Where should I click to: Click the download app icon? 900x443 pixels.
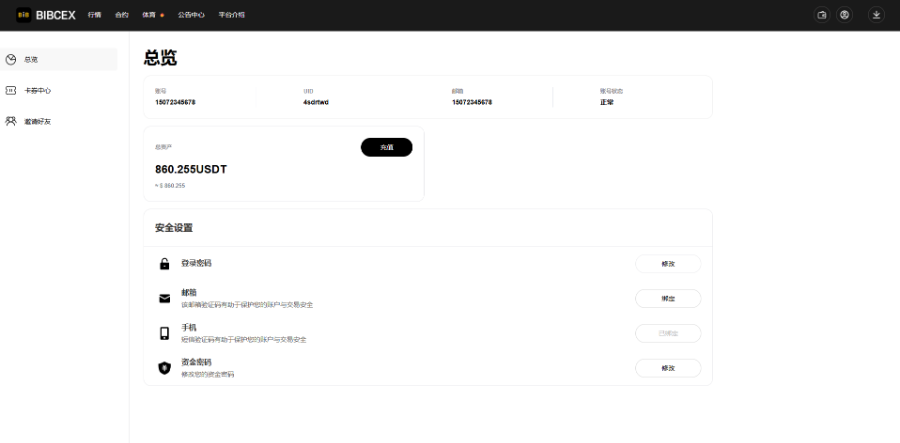[x=876, y=15]
